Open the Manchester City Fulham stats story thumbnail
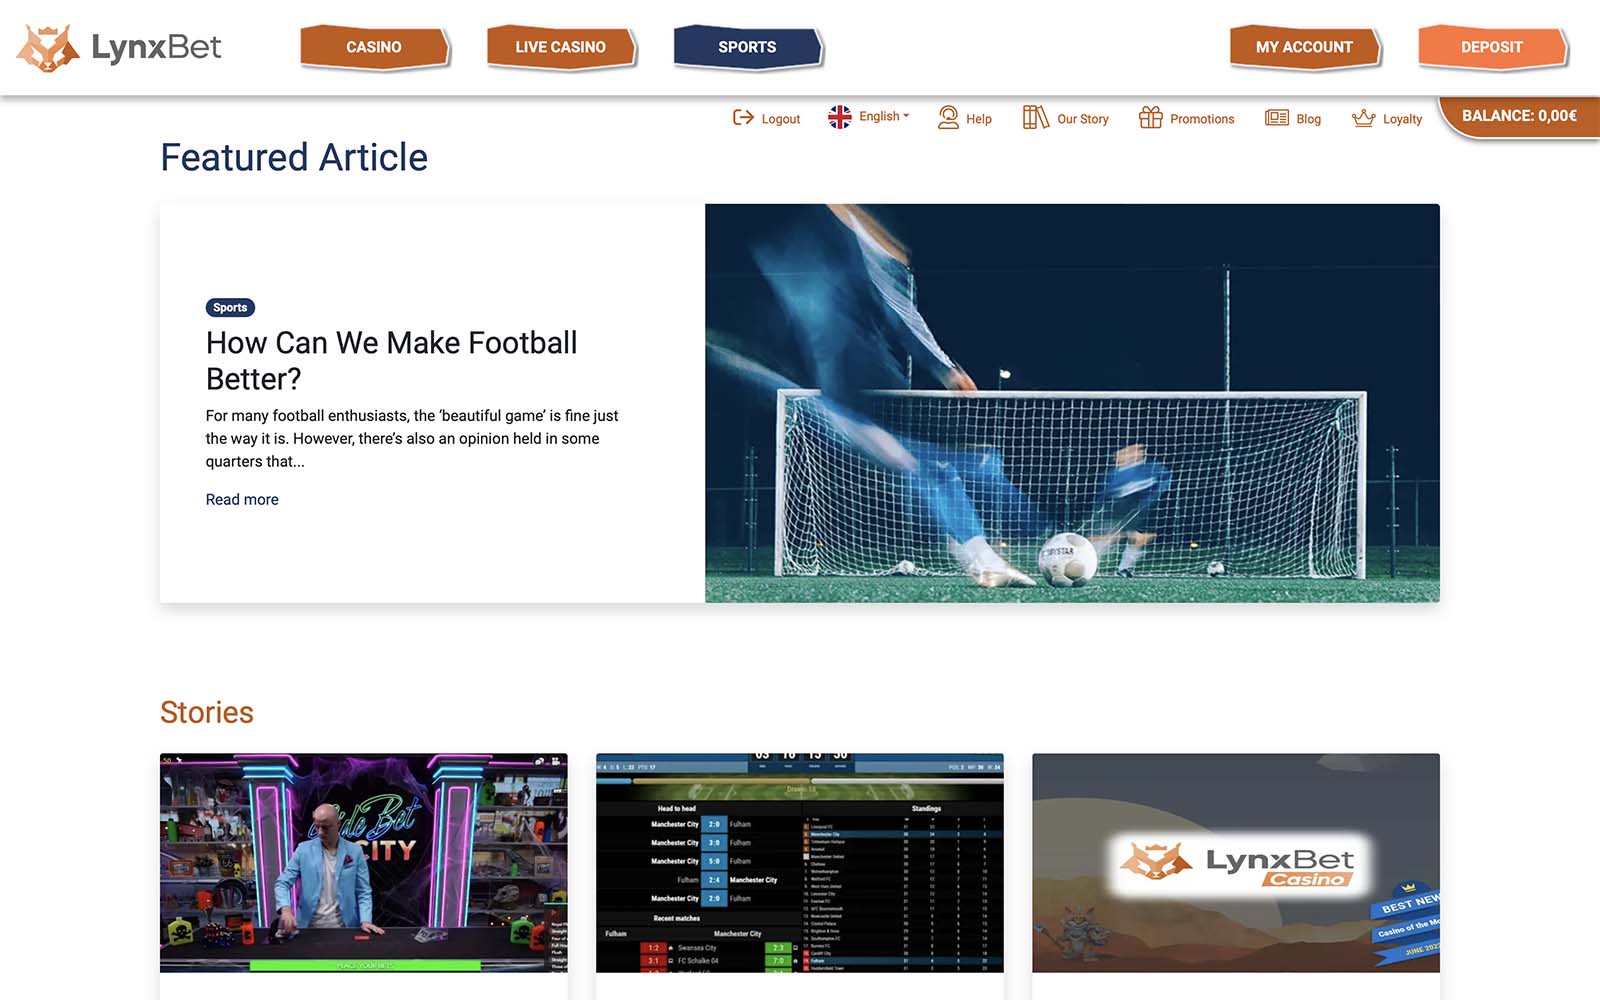 pyautogui.click(x=800, y=863)
